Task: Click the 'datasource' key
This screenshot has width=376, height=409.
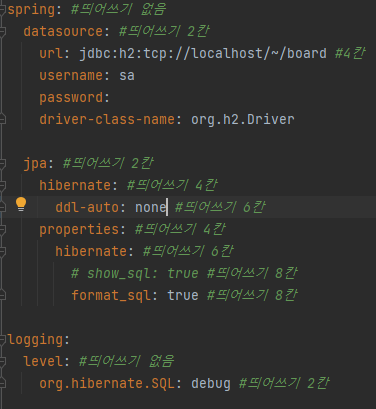Action: tap(63, 32)
